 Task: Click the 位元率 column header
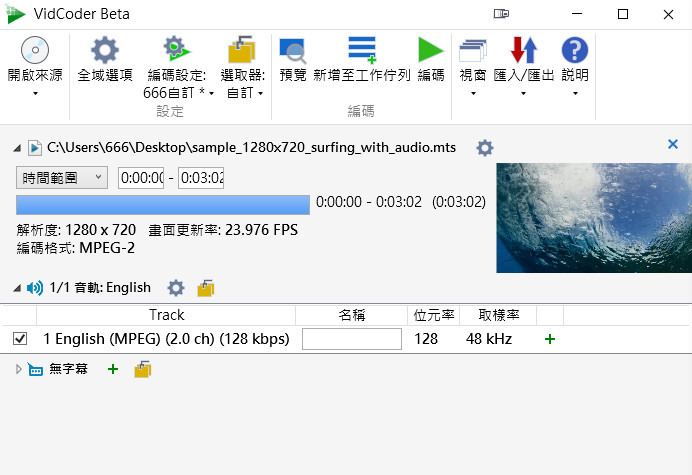click(433, 315)
